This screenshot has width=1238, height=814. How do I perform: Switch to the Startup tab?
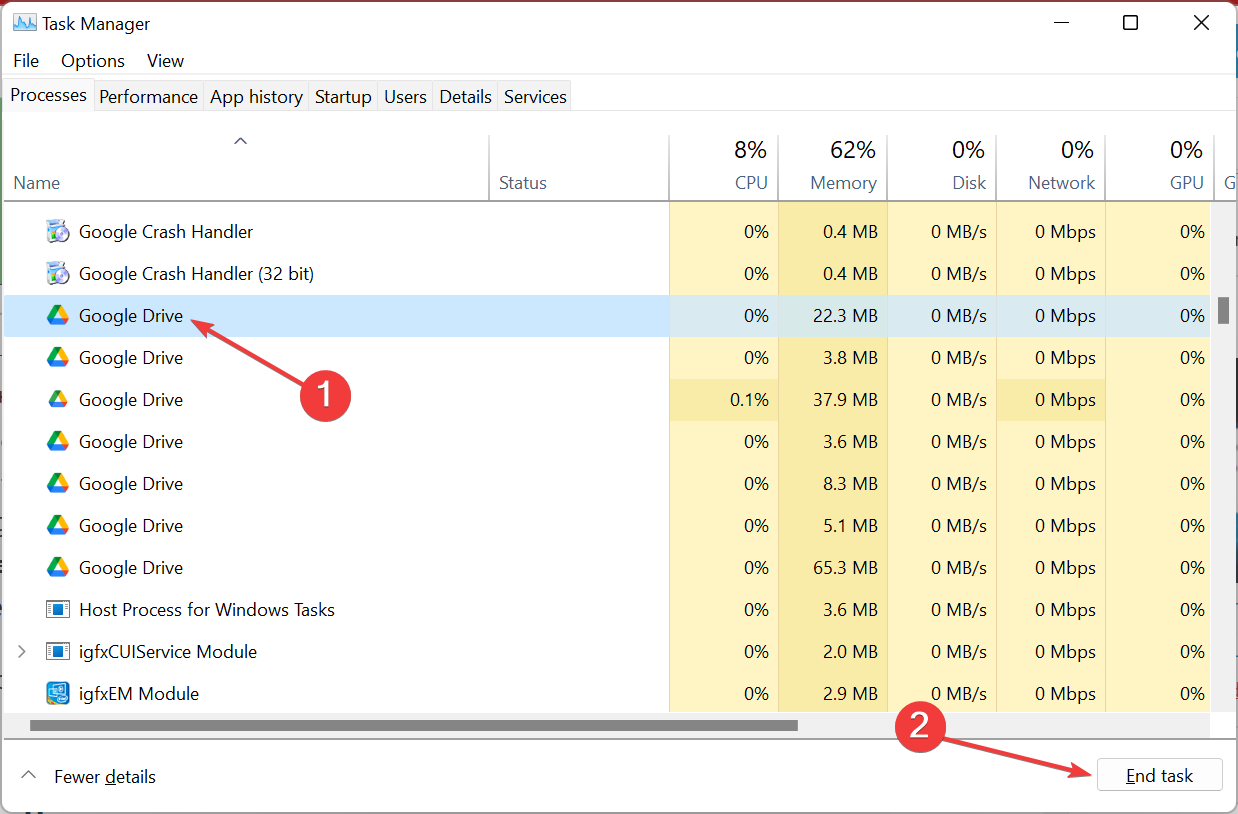[x=343, y=97]
